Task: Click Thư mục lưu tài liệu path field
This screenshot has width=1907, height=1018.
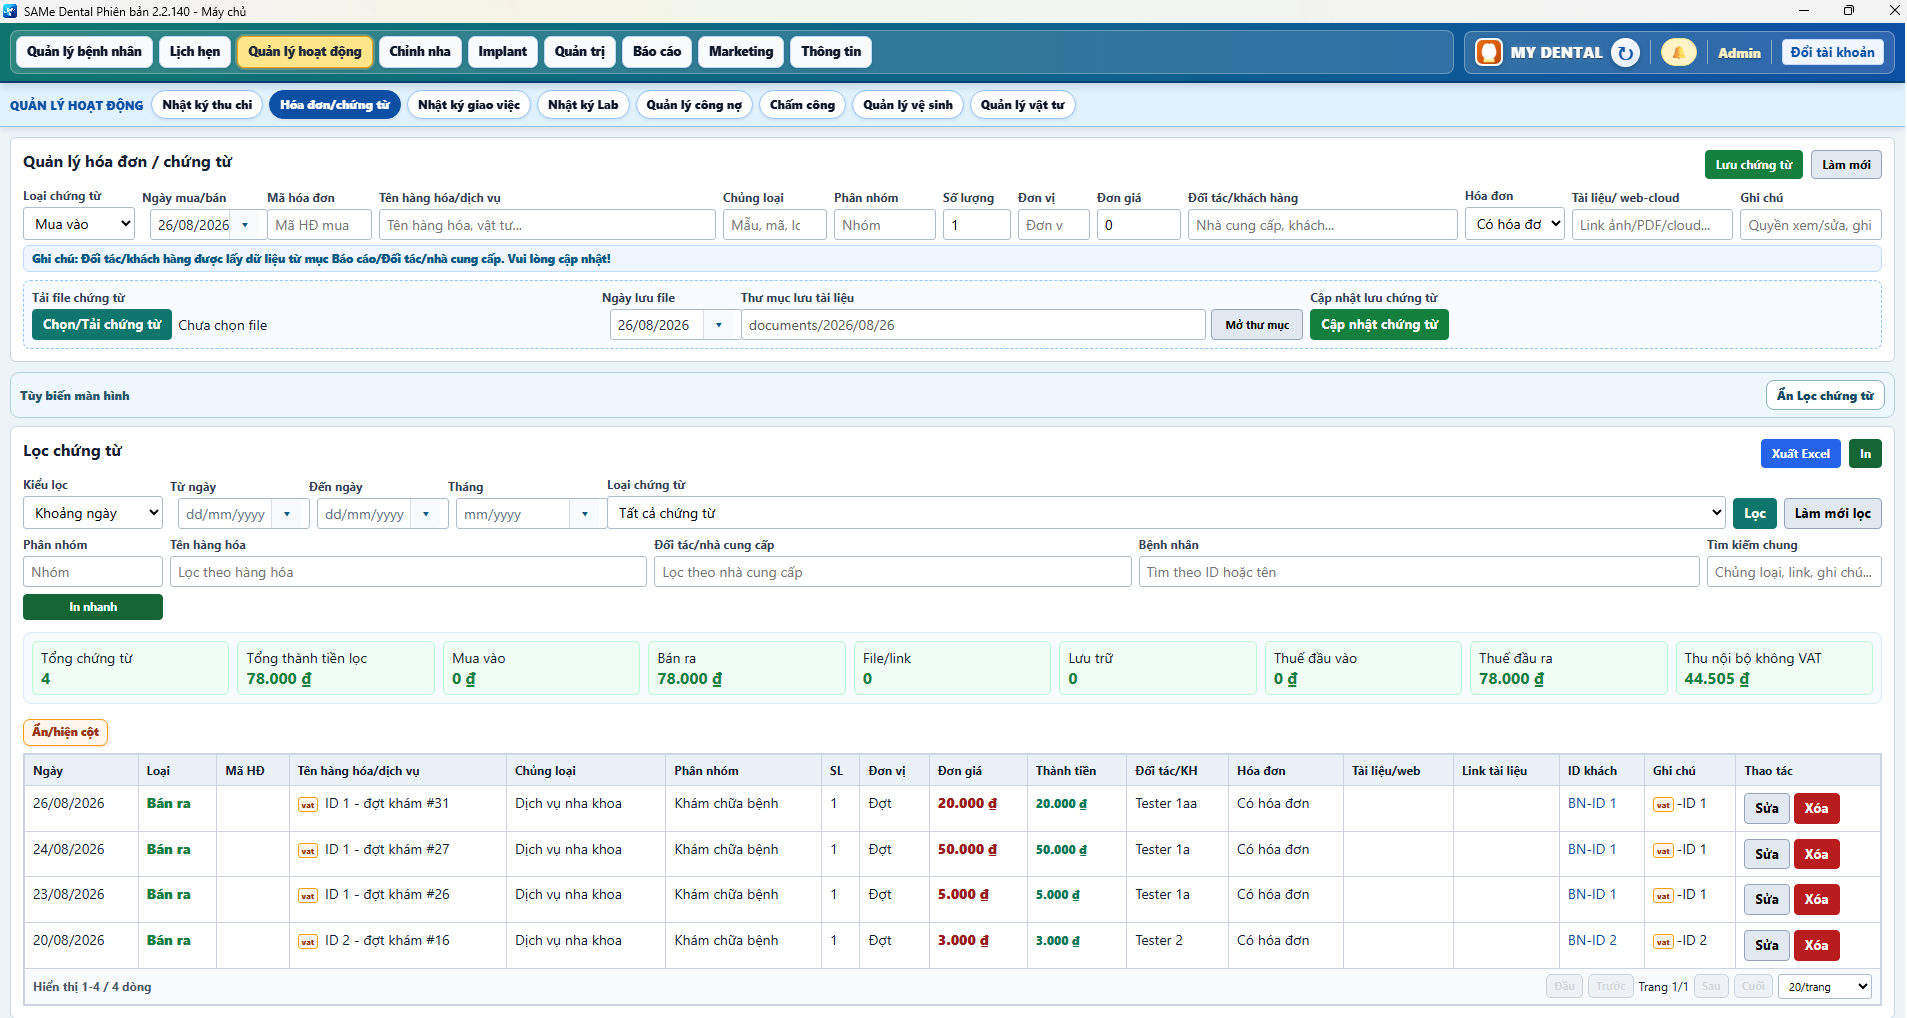Action: click(x=973, y=325)
